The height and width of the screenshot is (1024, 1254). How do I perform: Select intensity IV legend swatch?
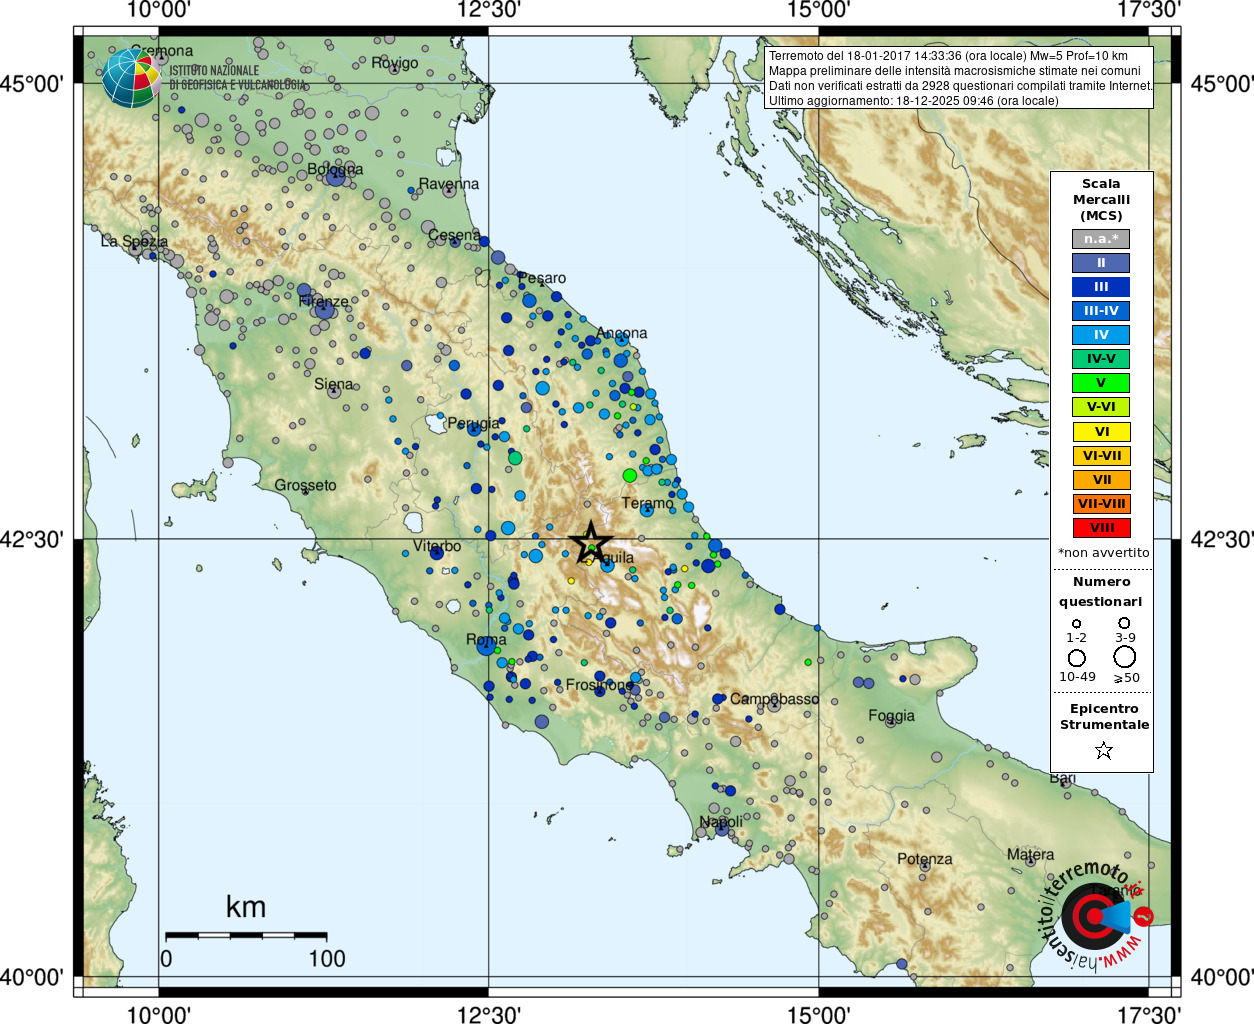coord(1101,335)
